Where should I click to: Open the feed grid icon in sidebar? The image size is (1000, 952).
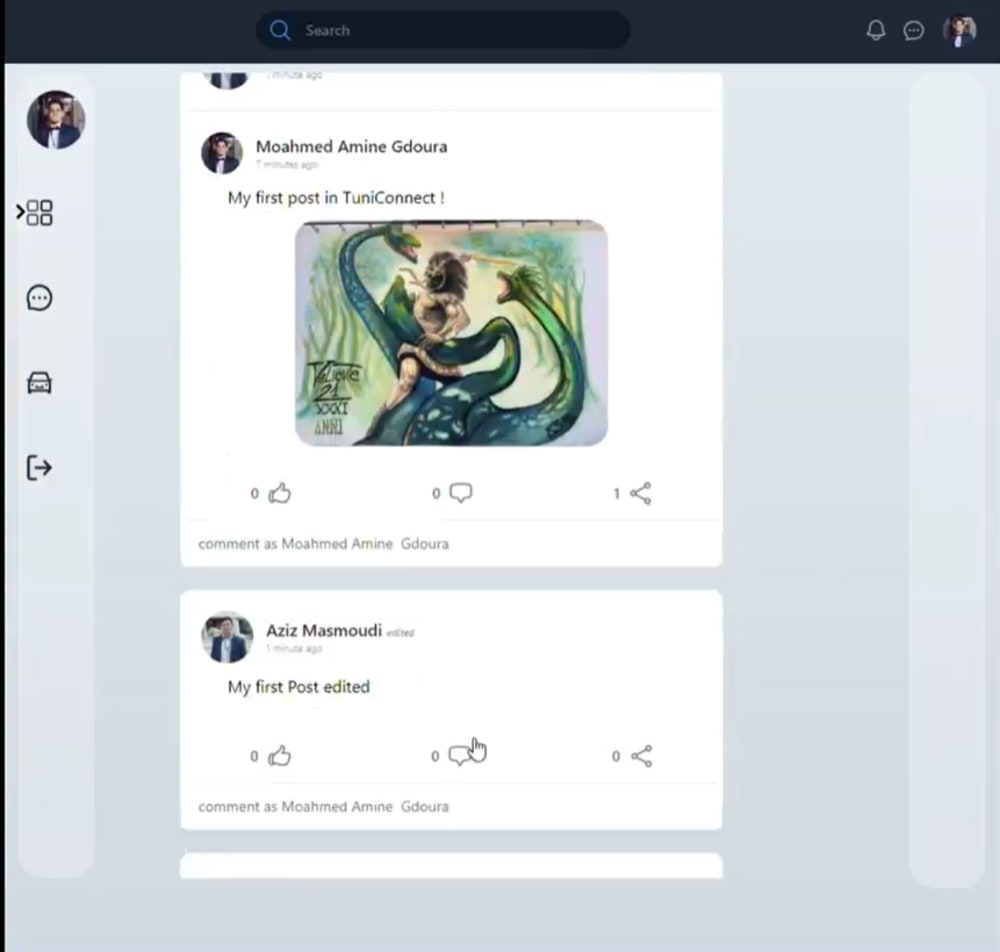click(x=40, y=212)
